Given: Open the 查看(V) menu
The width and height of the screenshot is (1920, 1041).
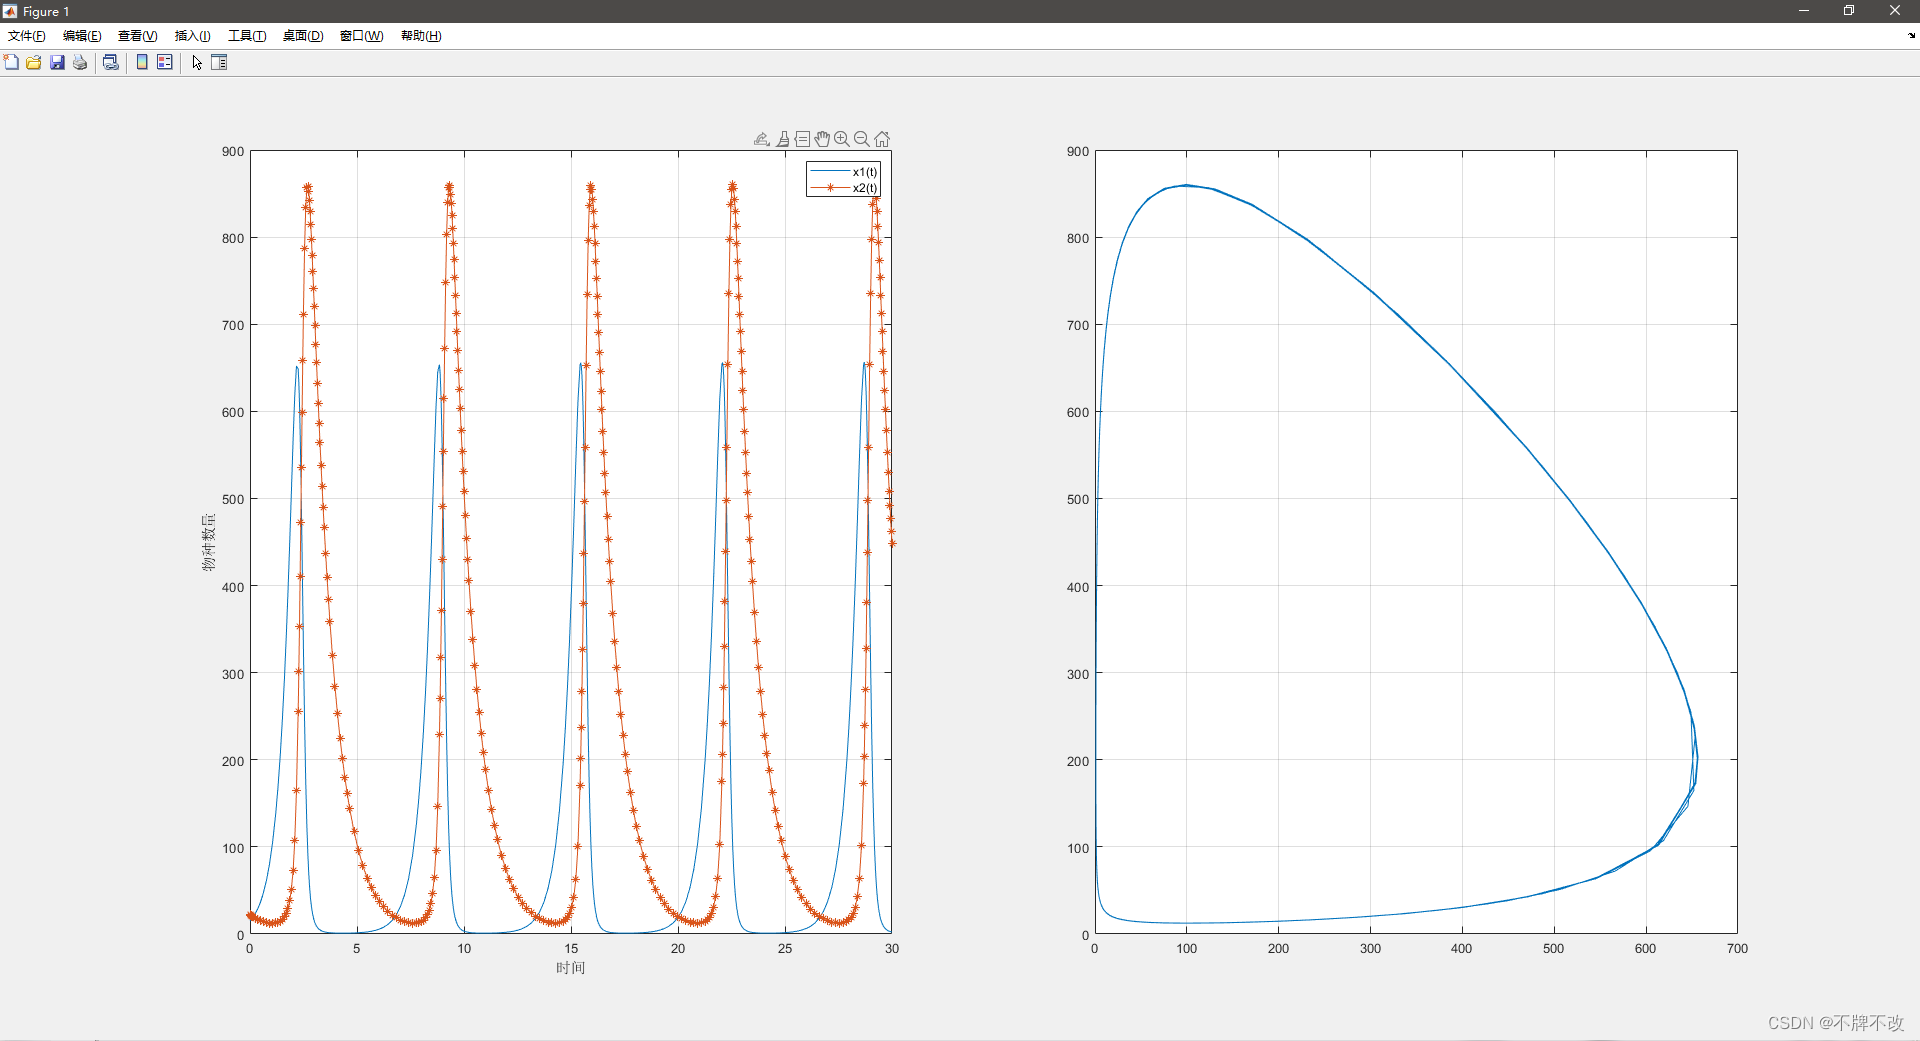Looking at the screenshot, I should pos(138,36).
